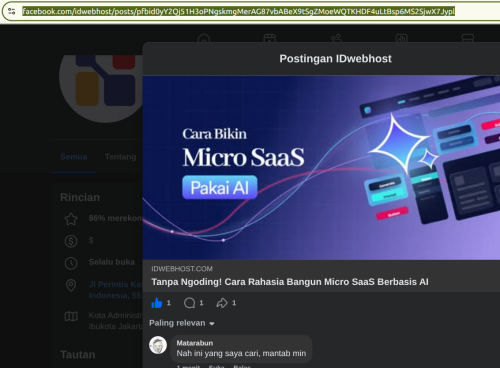Open the Marketplace storefront icon in top navigation
500x368 pixels.
[468, 38]
